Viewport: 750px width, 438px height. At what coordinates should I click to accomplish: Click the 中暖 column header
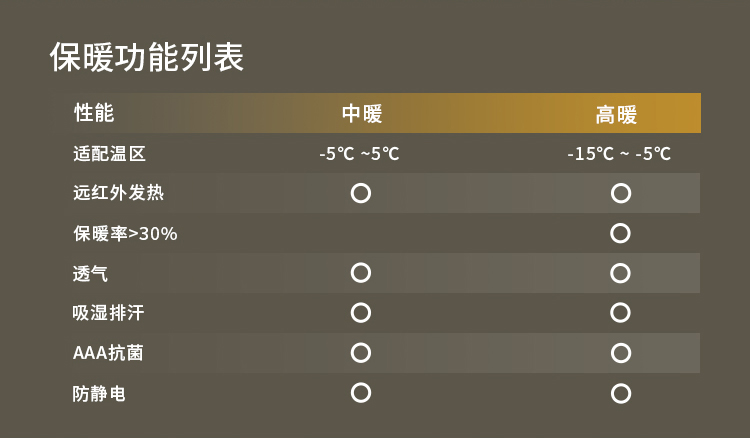tap(362, 114)
